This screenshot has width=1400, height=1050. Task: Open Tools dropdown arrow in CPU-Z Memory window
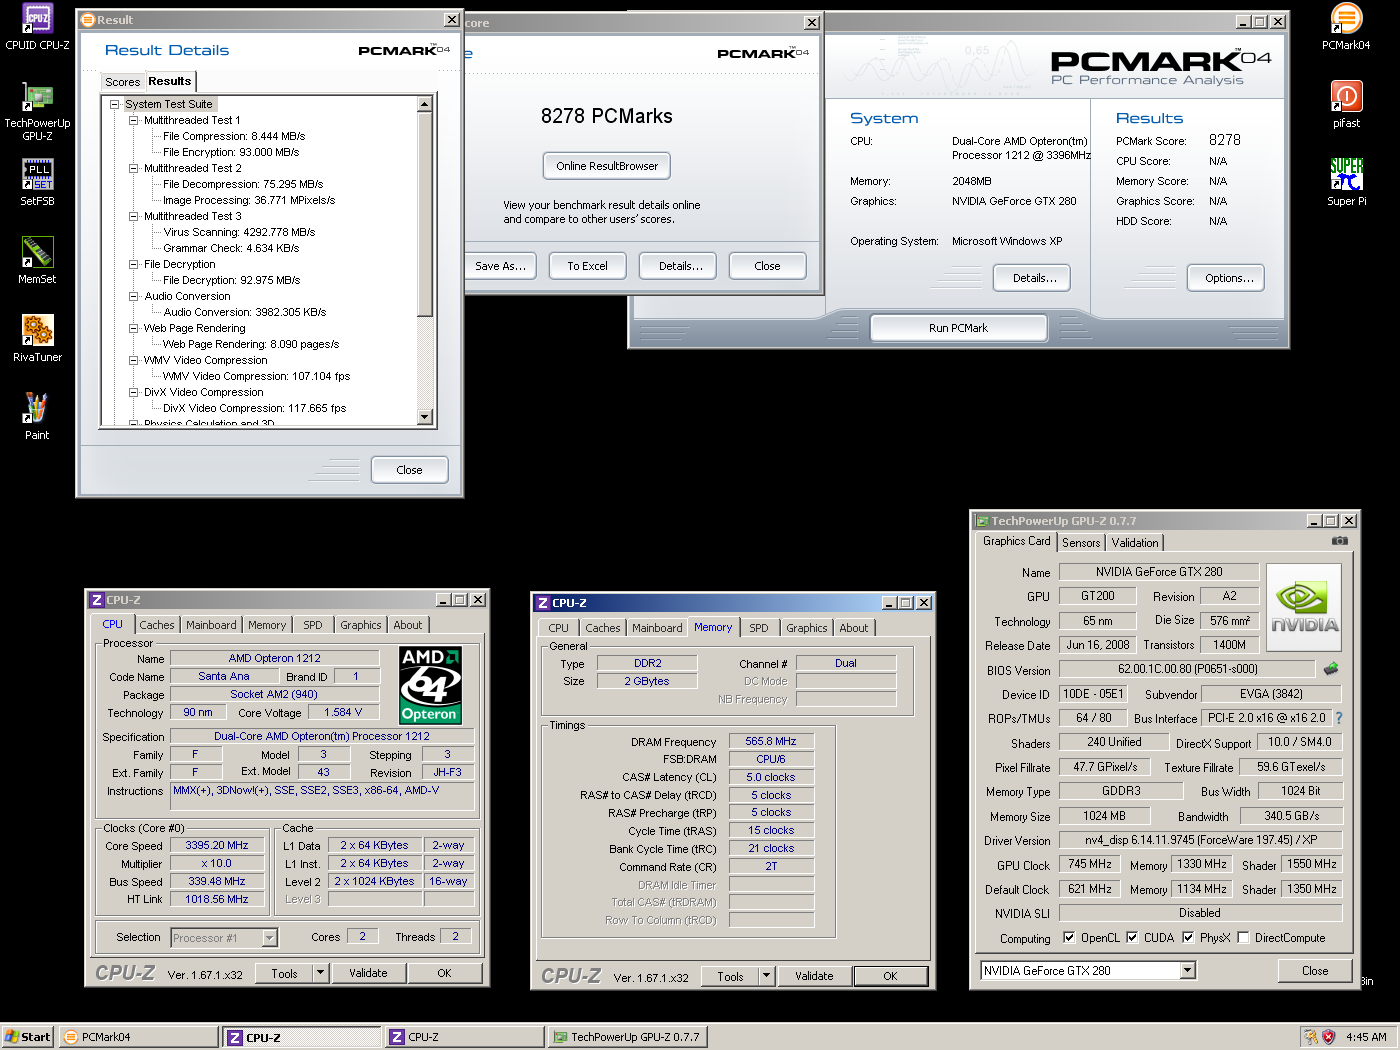[x=766, y=976]
